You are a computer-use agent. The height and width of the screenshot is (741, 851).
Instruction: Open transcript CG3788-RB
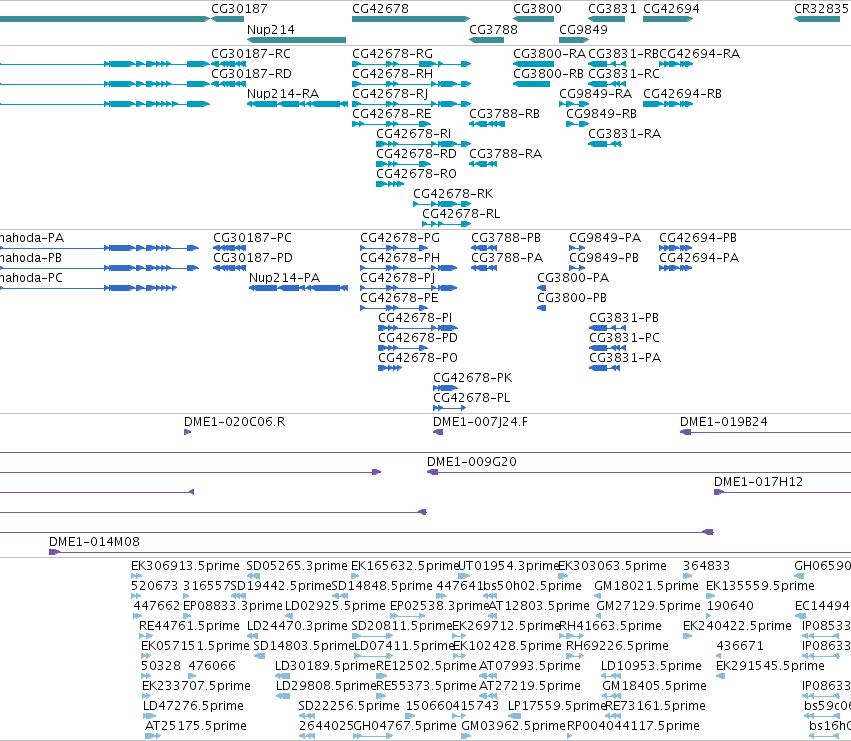point(504,115)
